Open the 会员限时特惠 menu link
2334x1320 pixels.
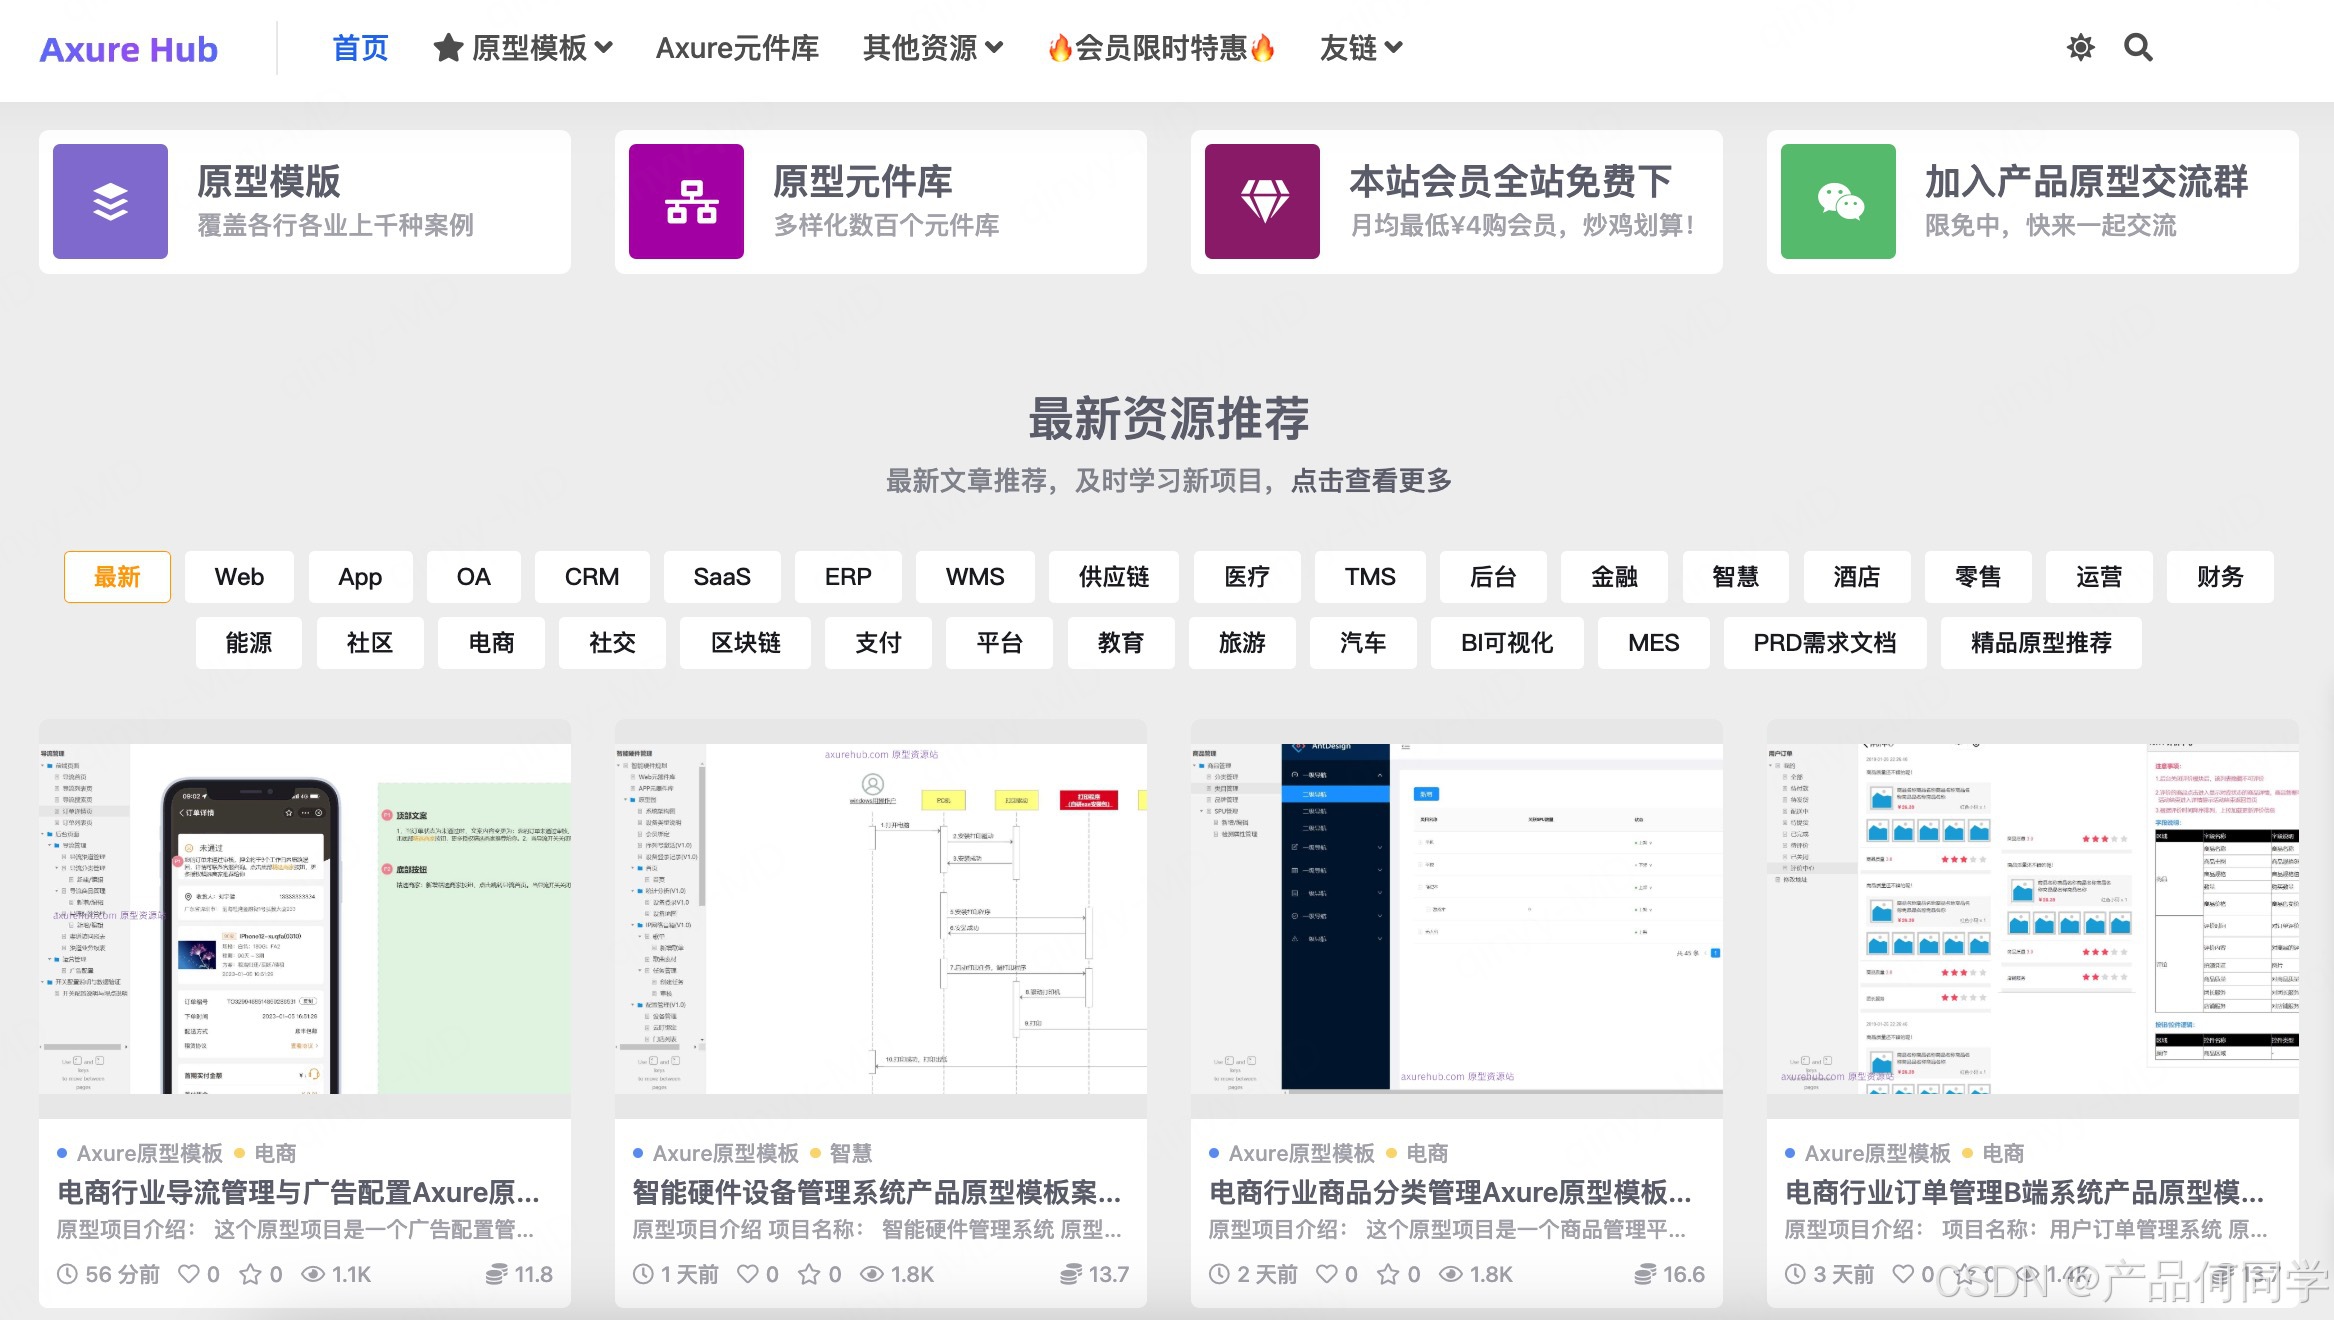coord(1161,47)
